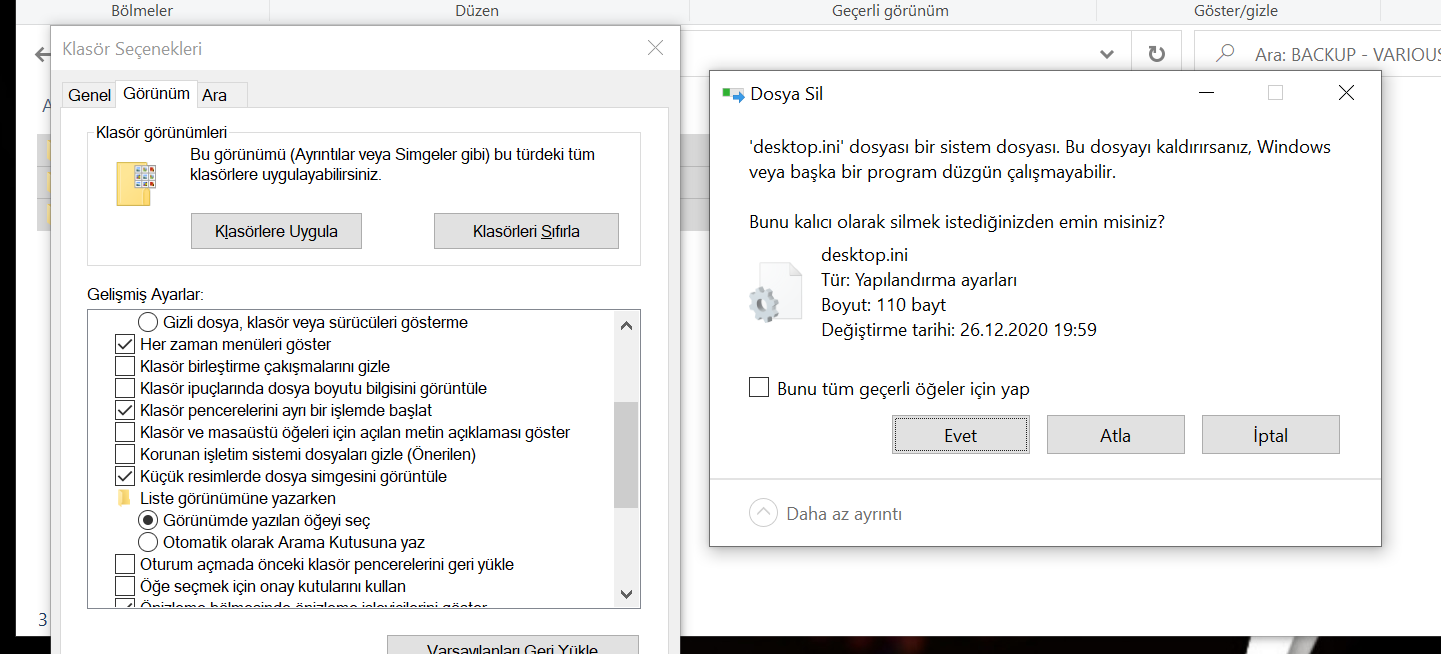This screenshot has width=1441, height=654.
Task: Click 'Varsayılanları Geri Yükle' button
Action: [x=512, y=645]
